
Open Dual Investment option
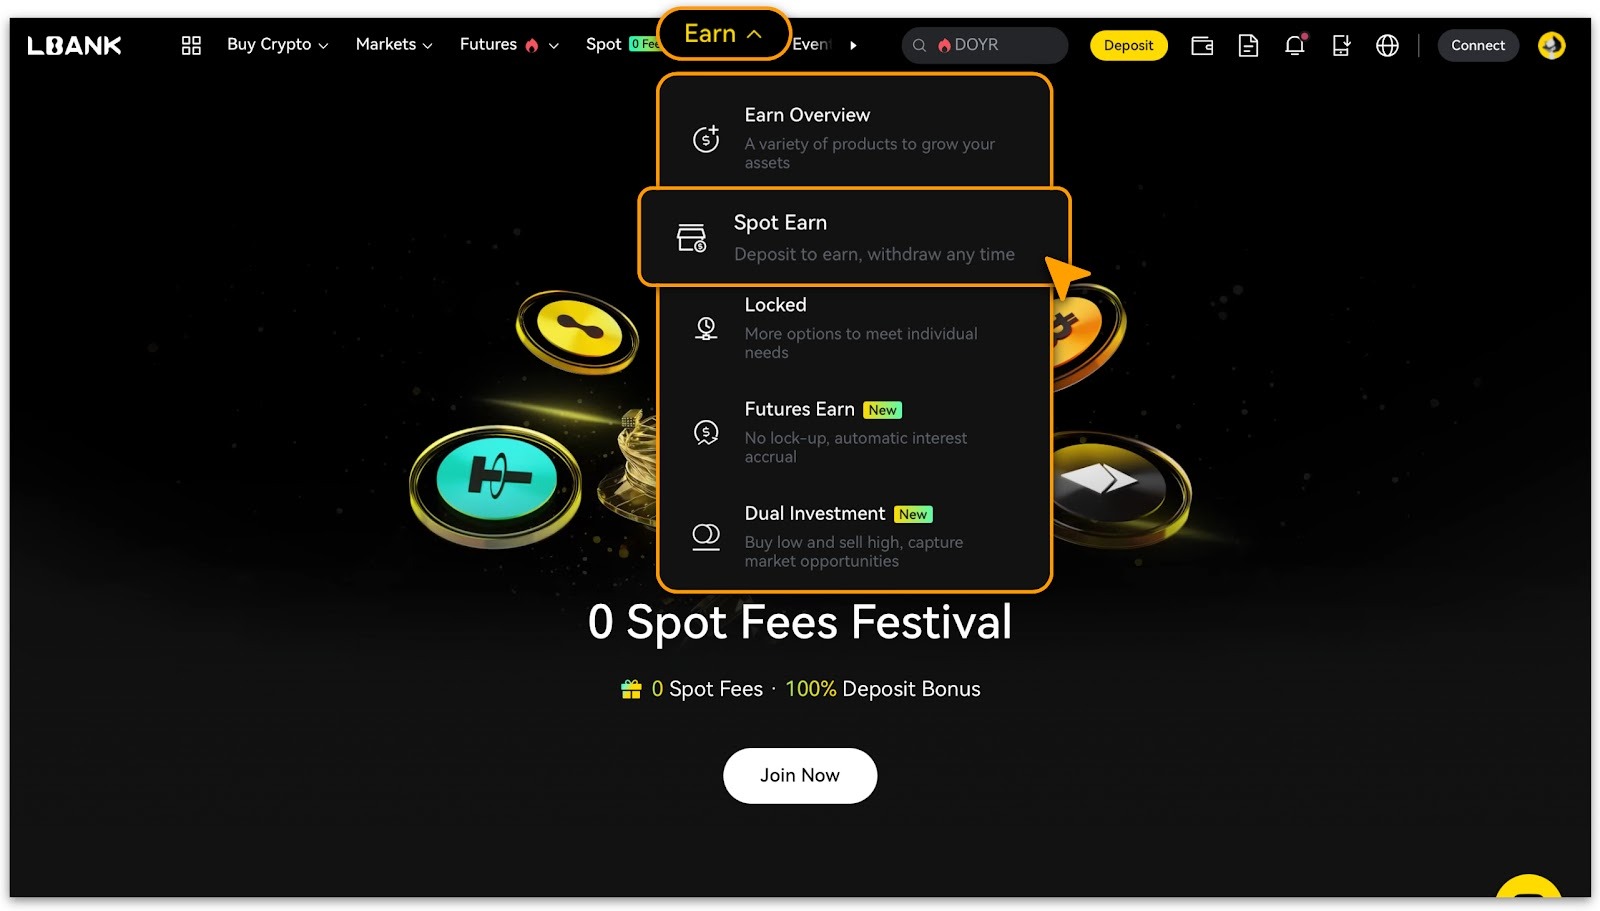click(x=854, y=536)
